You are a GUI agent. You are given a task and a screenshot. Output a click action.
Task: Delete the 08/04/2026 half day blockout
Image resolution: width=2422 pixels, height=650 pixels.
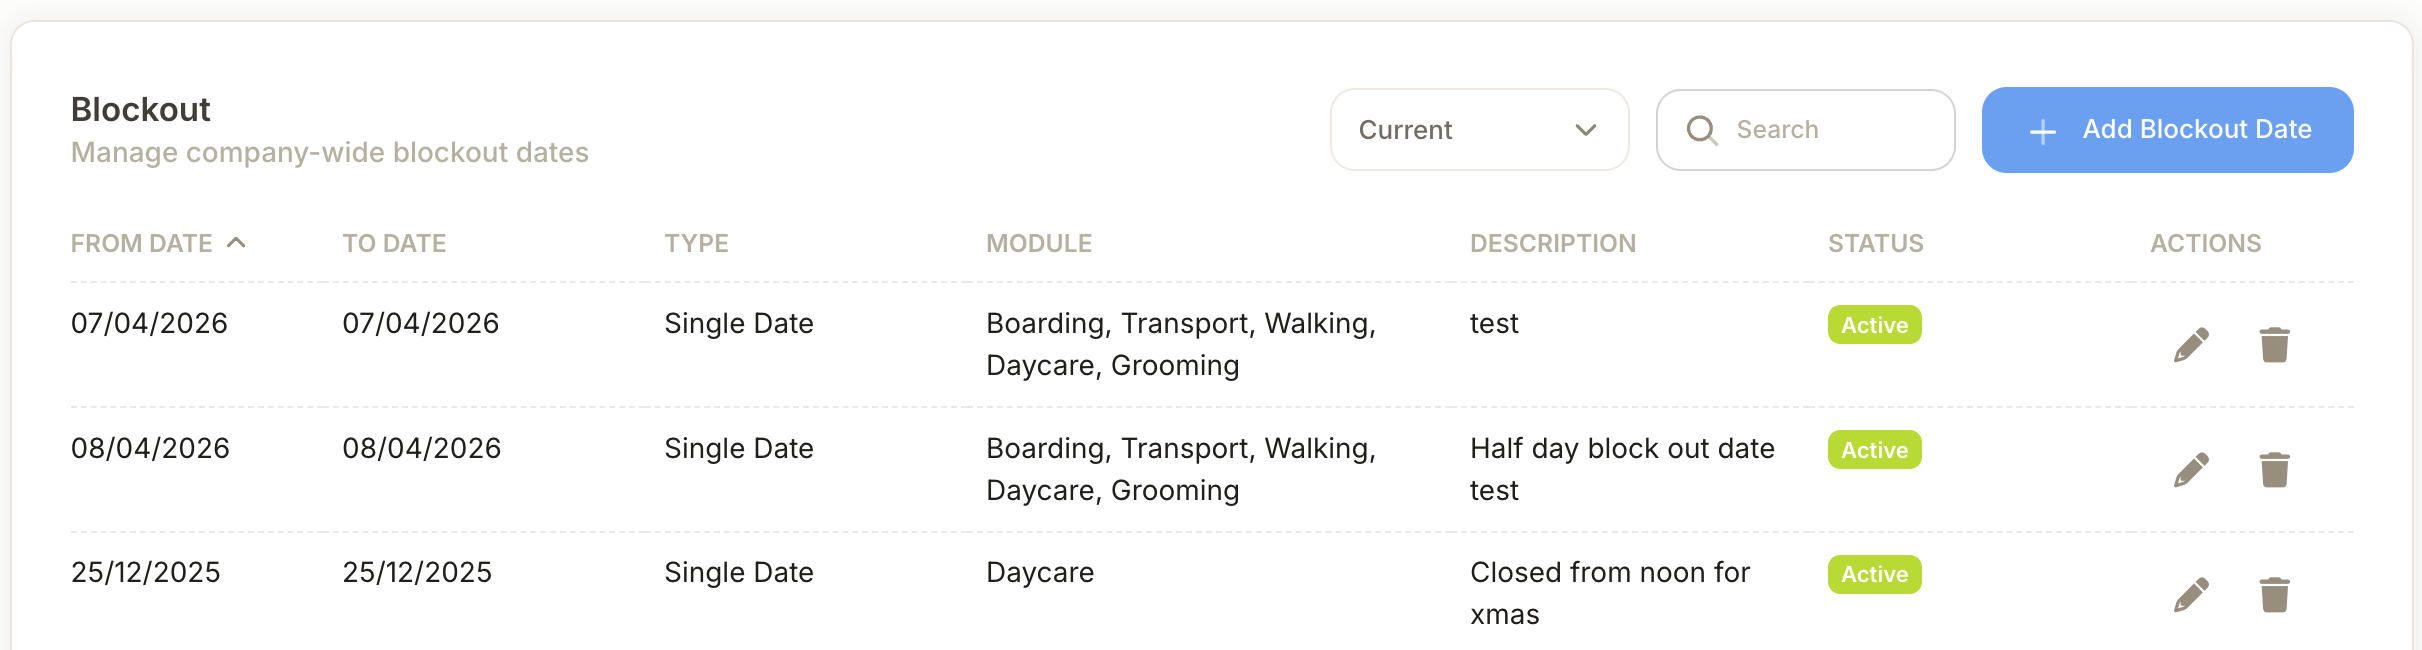pos(2274,470)
